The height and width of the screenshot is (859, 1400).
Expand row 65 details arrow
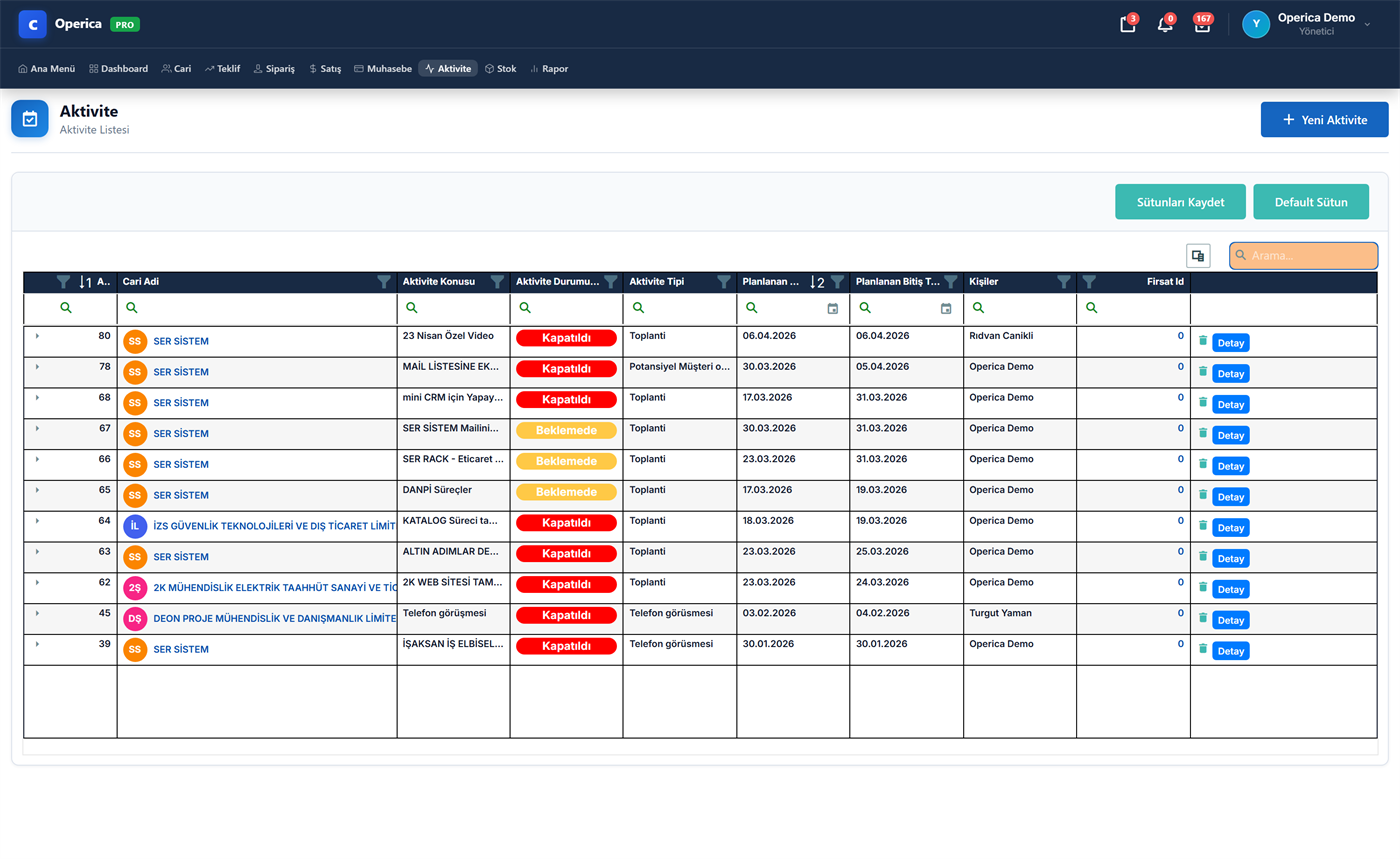tap(37, 490)
